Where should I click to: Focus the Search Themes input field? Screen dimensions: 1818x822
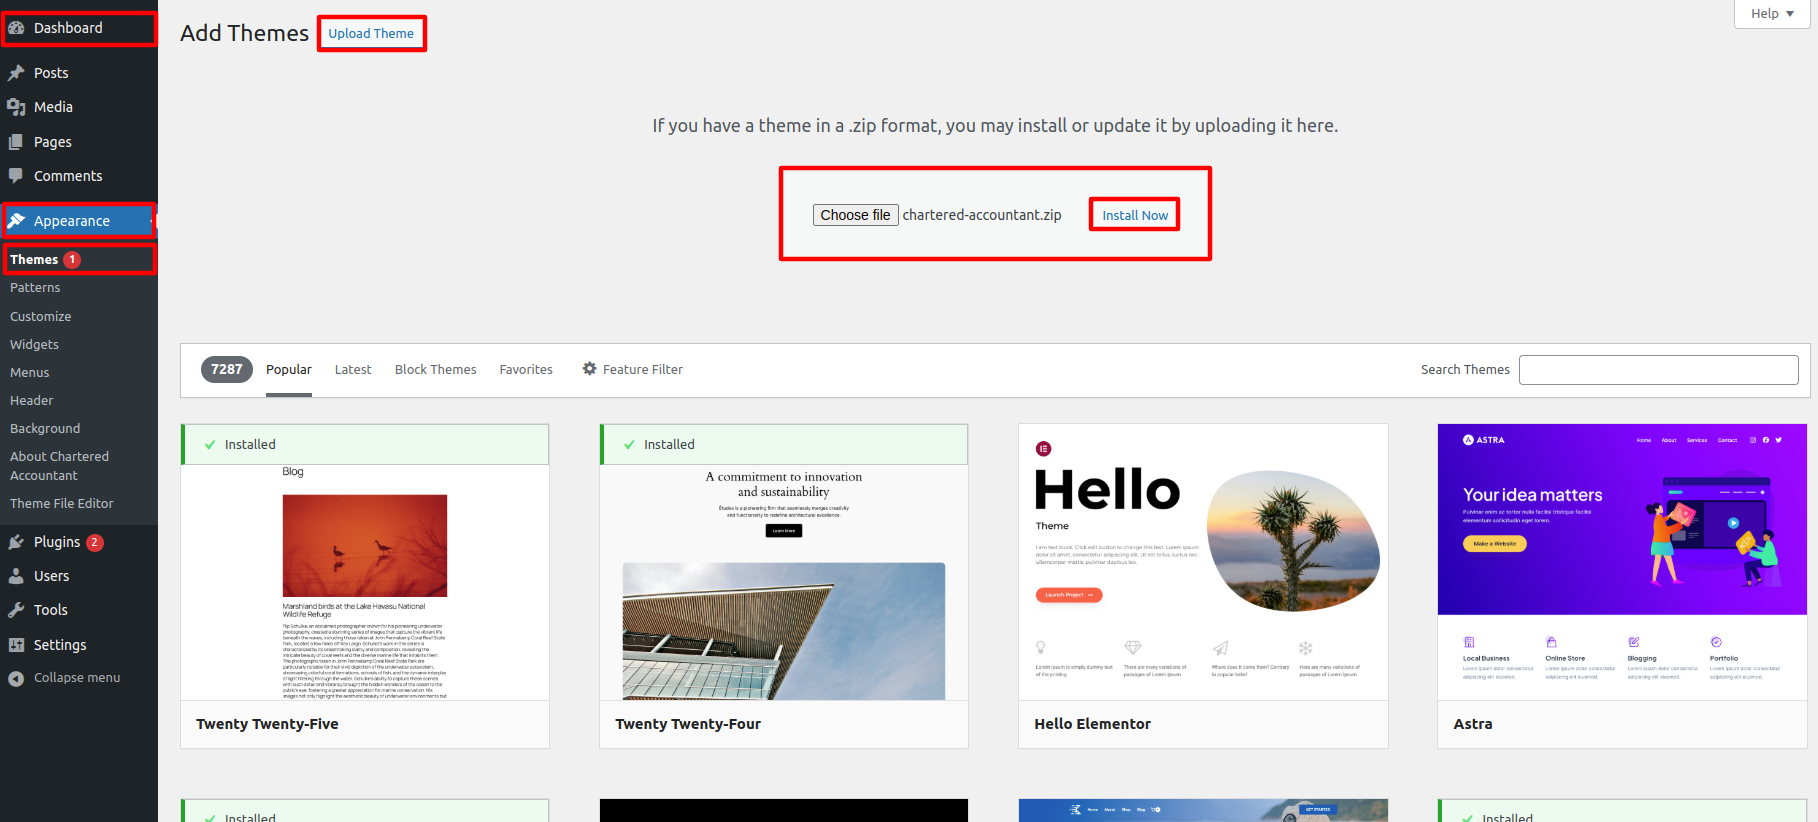click(x=1658, y=370)
